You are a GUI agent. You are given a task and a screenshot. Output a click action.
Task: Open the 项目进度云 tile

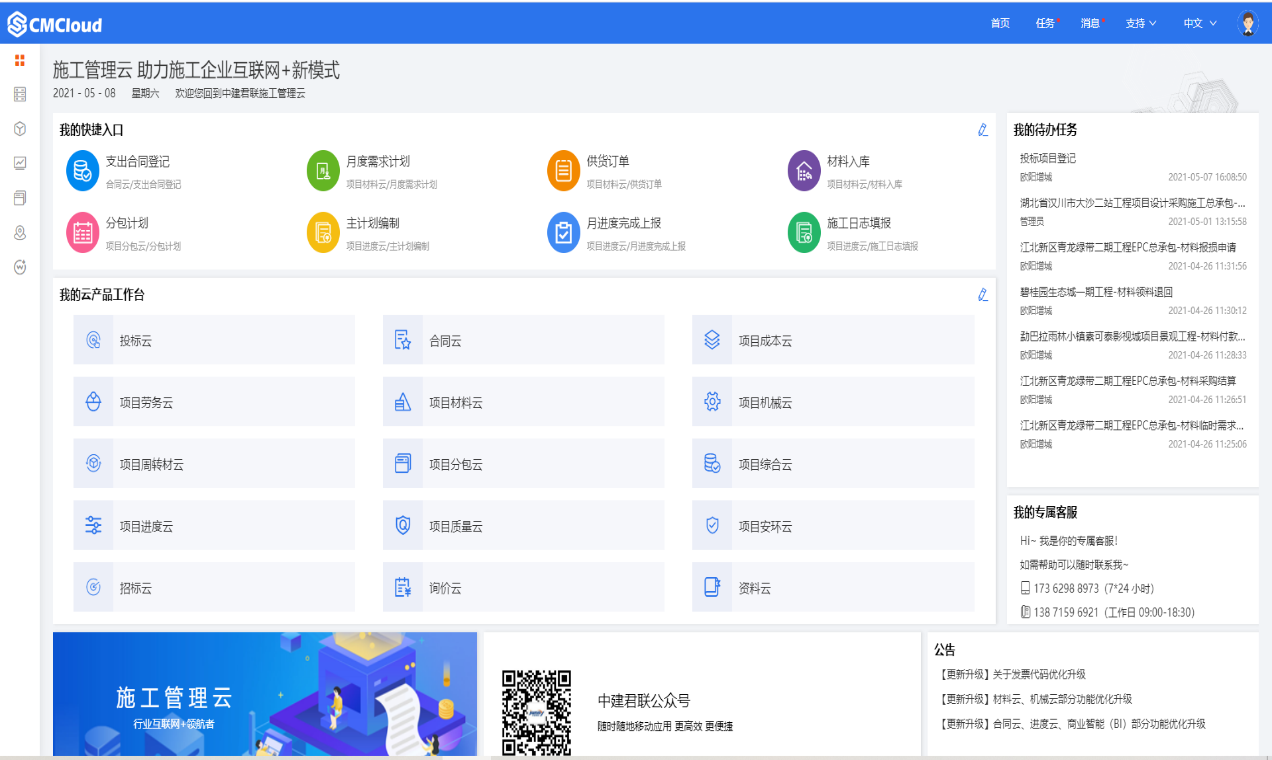tap(214, 526)
